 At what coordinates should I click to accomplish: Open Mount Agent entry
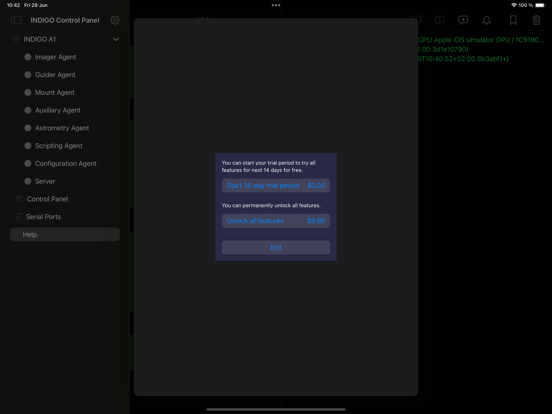[65, 93]
